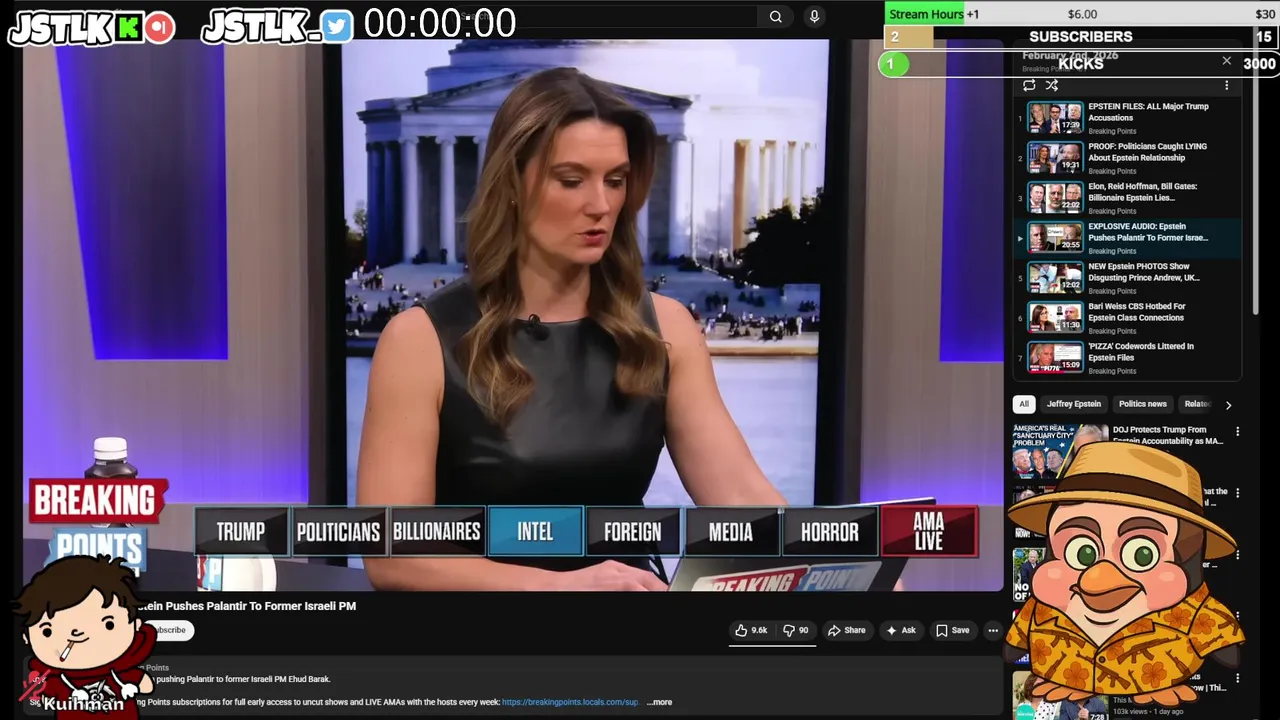Open the more actions ellipsis under video
The image size is (1280, 720).
993,630
